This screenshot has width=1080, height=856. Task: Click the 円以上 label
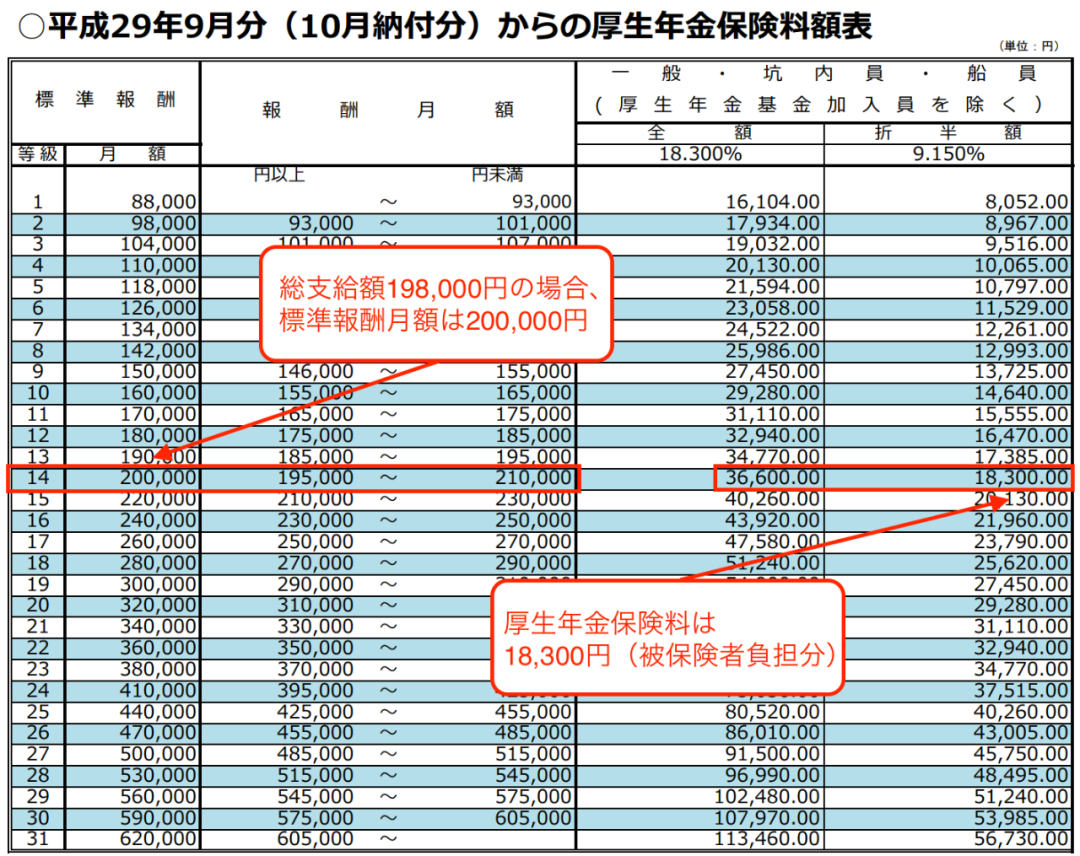click(279, 177)
